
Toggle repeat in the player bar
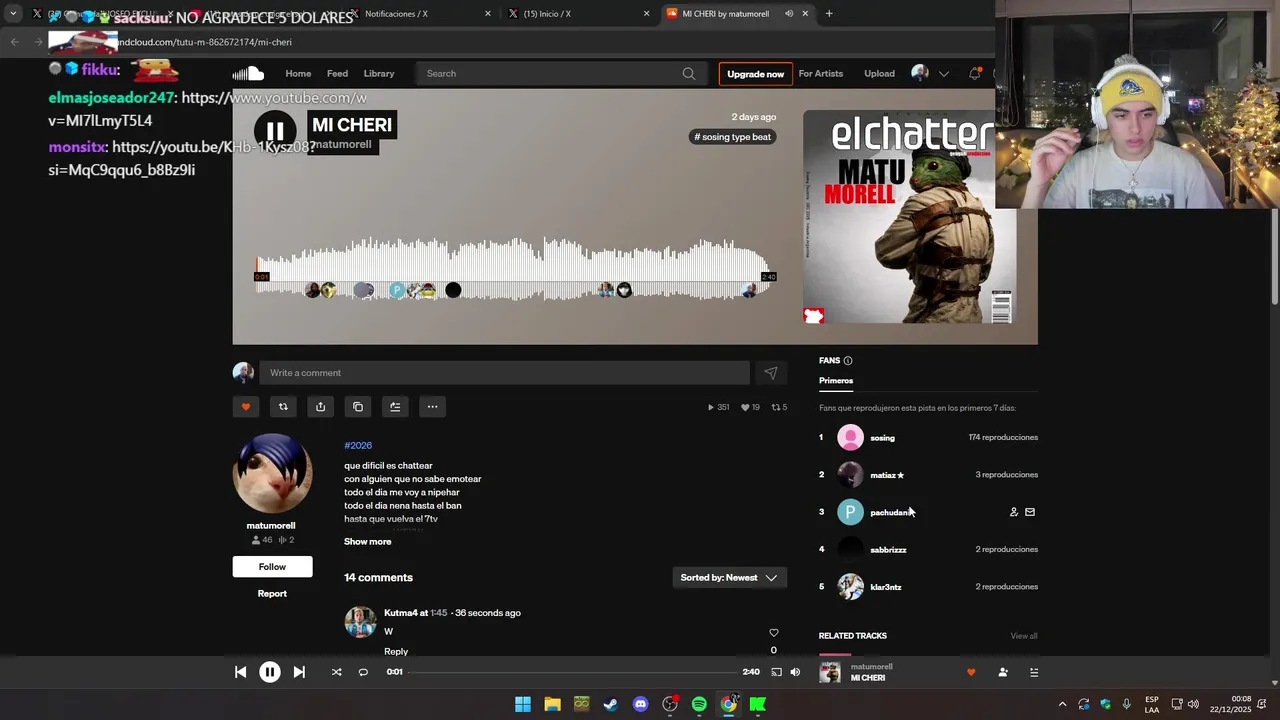click(x=363, y=672)
